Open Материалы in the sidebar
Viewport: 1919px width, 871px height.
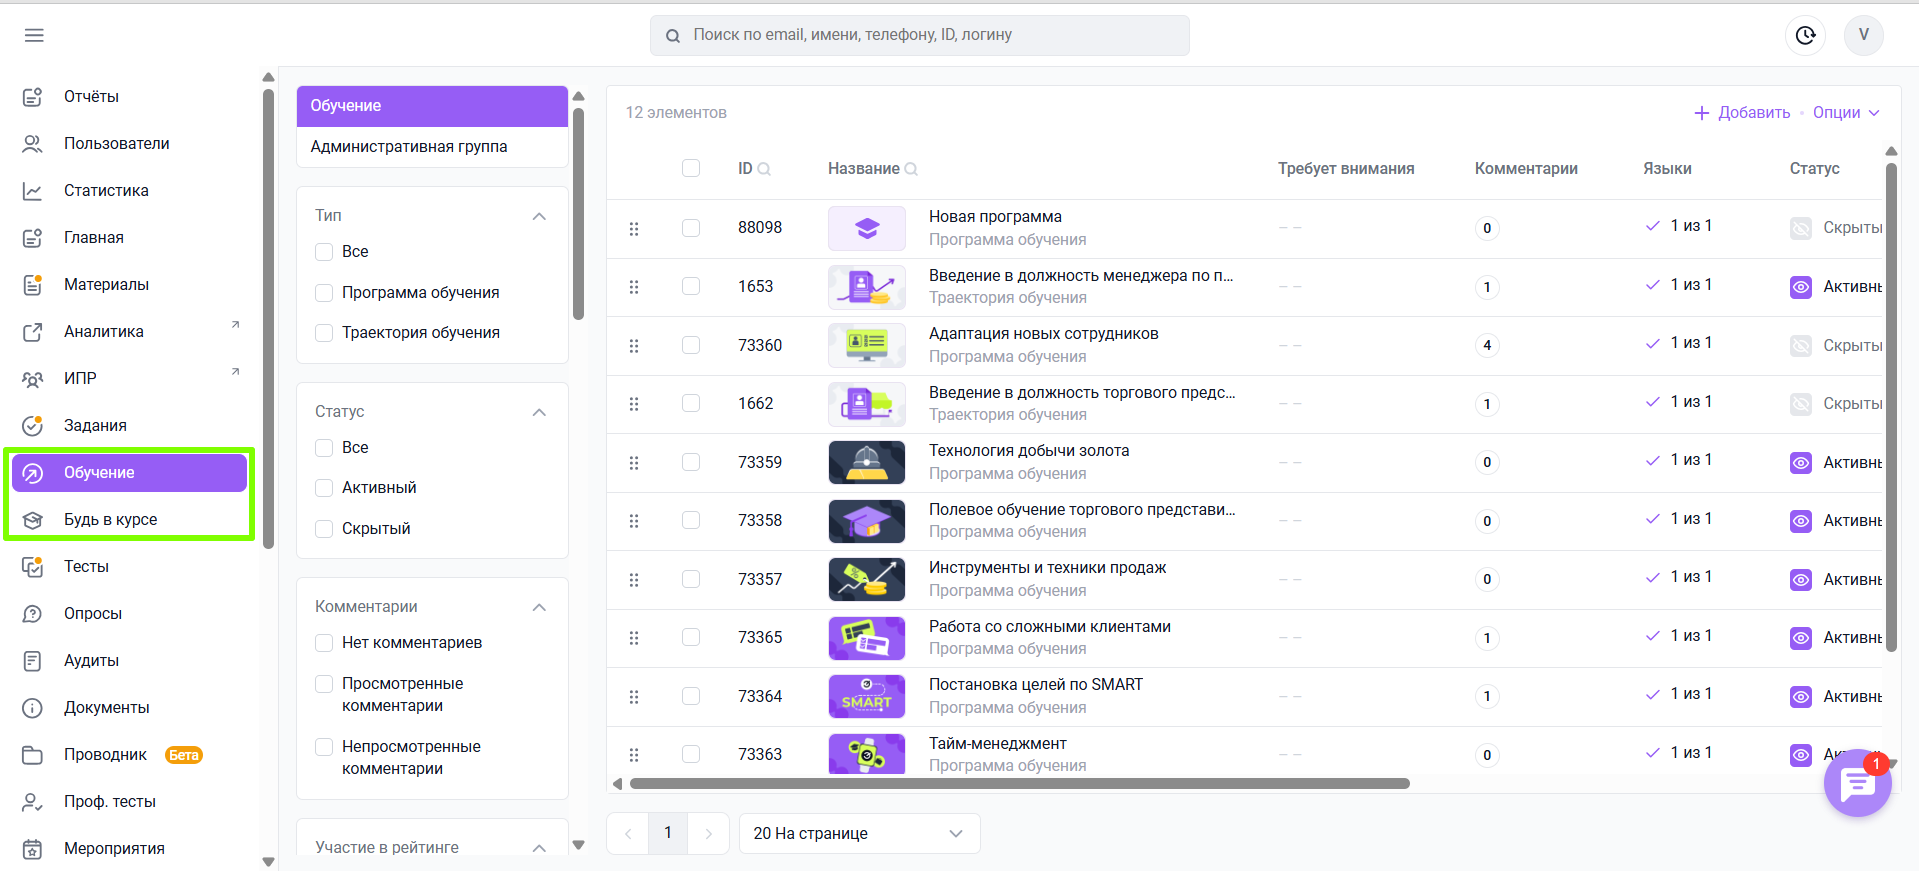pos(106,285)
